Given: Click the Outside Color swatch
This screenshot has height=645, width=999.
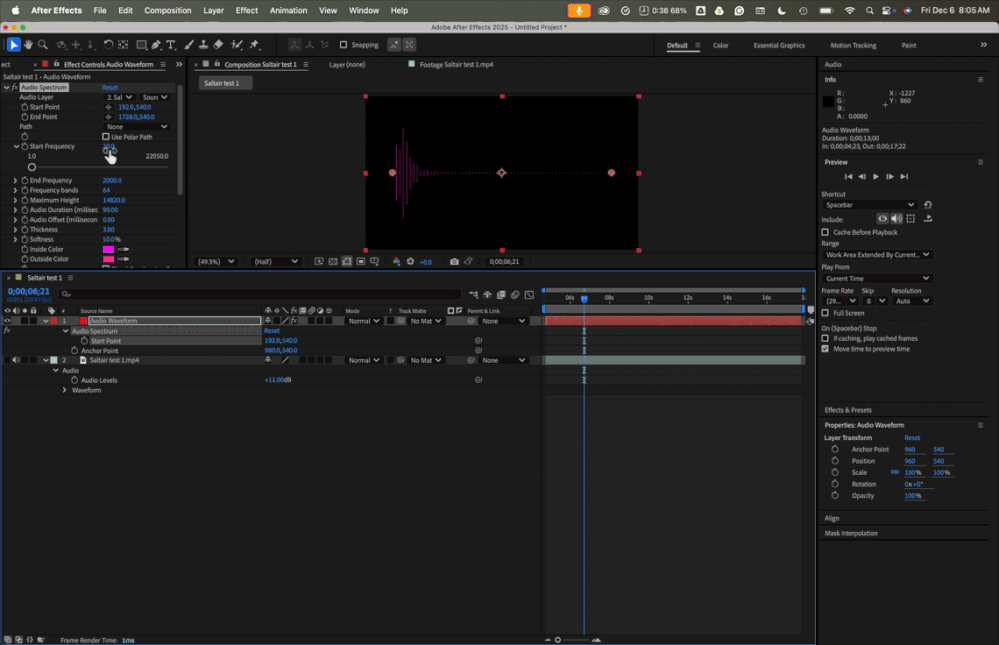Looking at the screenshot, I should 108,259.
